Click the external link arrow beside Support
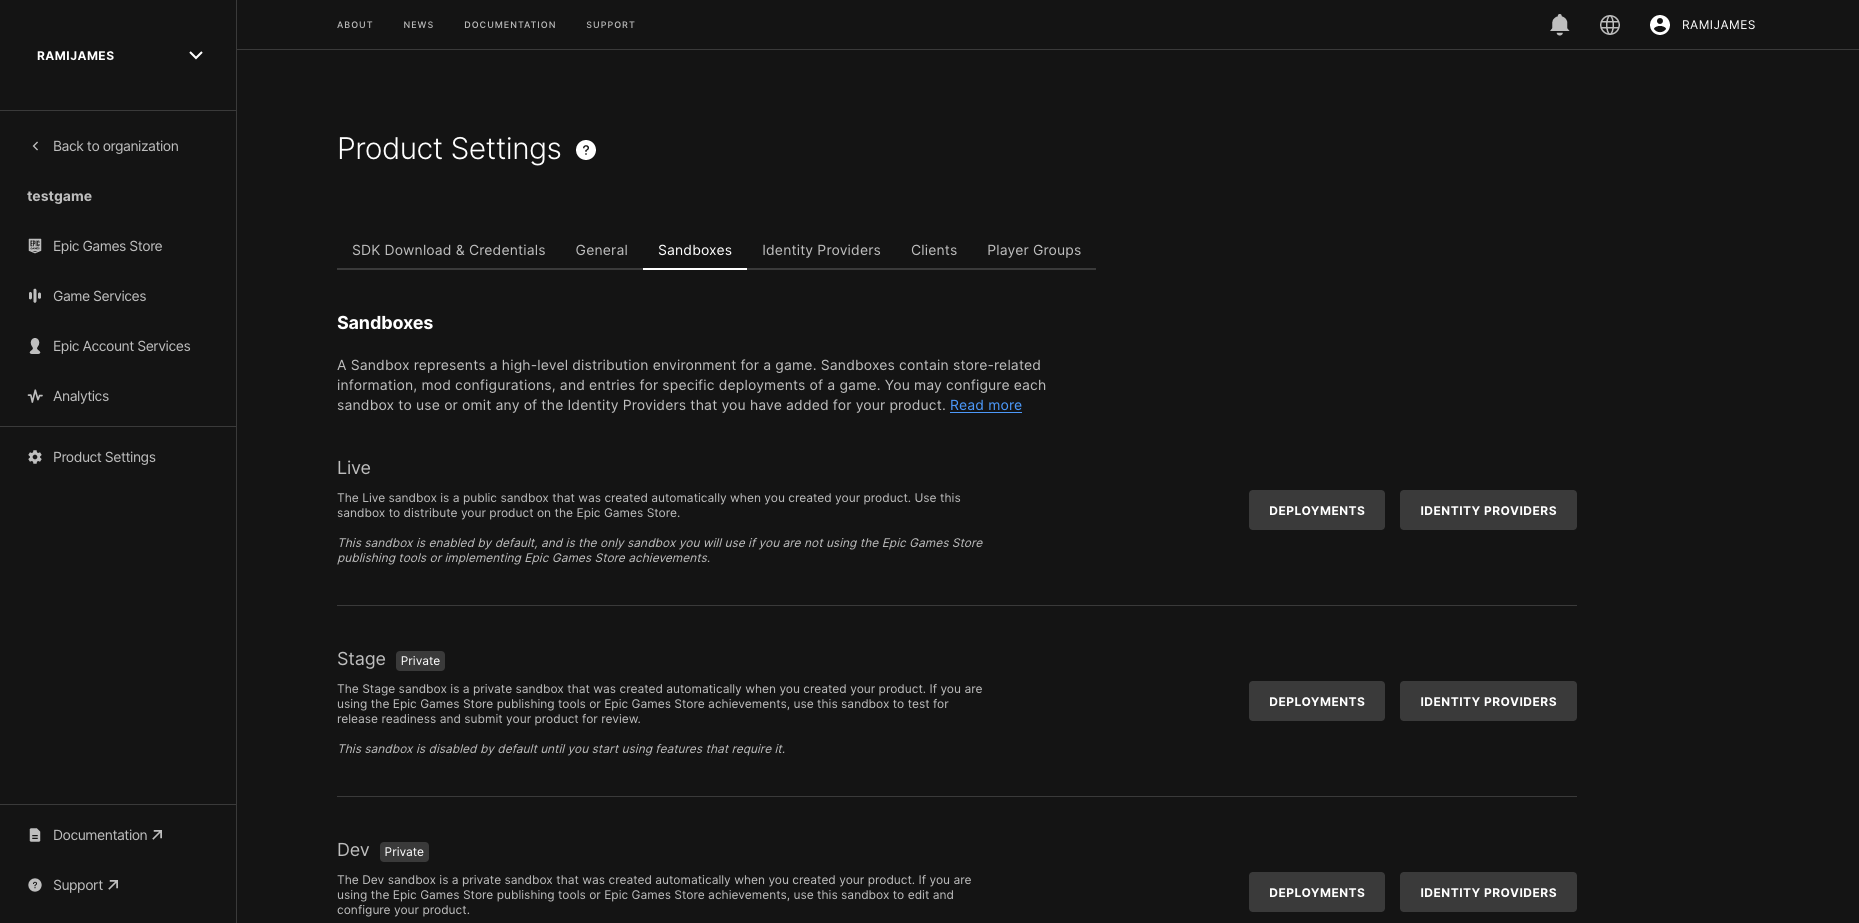1859x923 pixels. coord(113,884)
